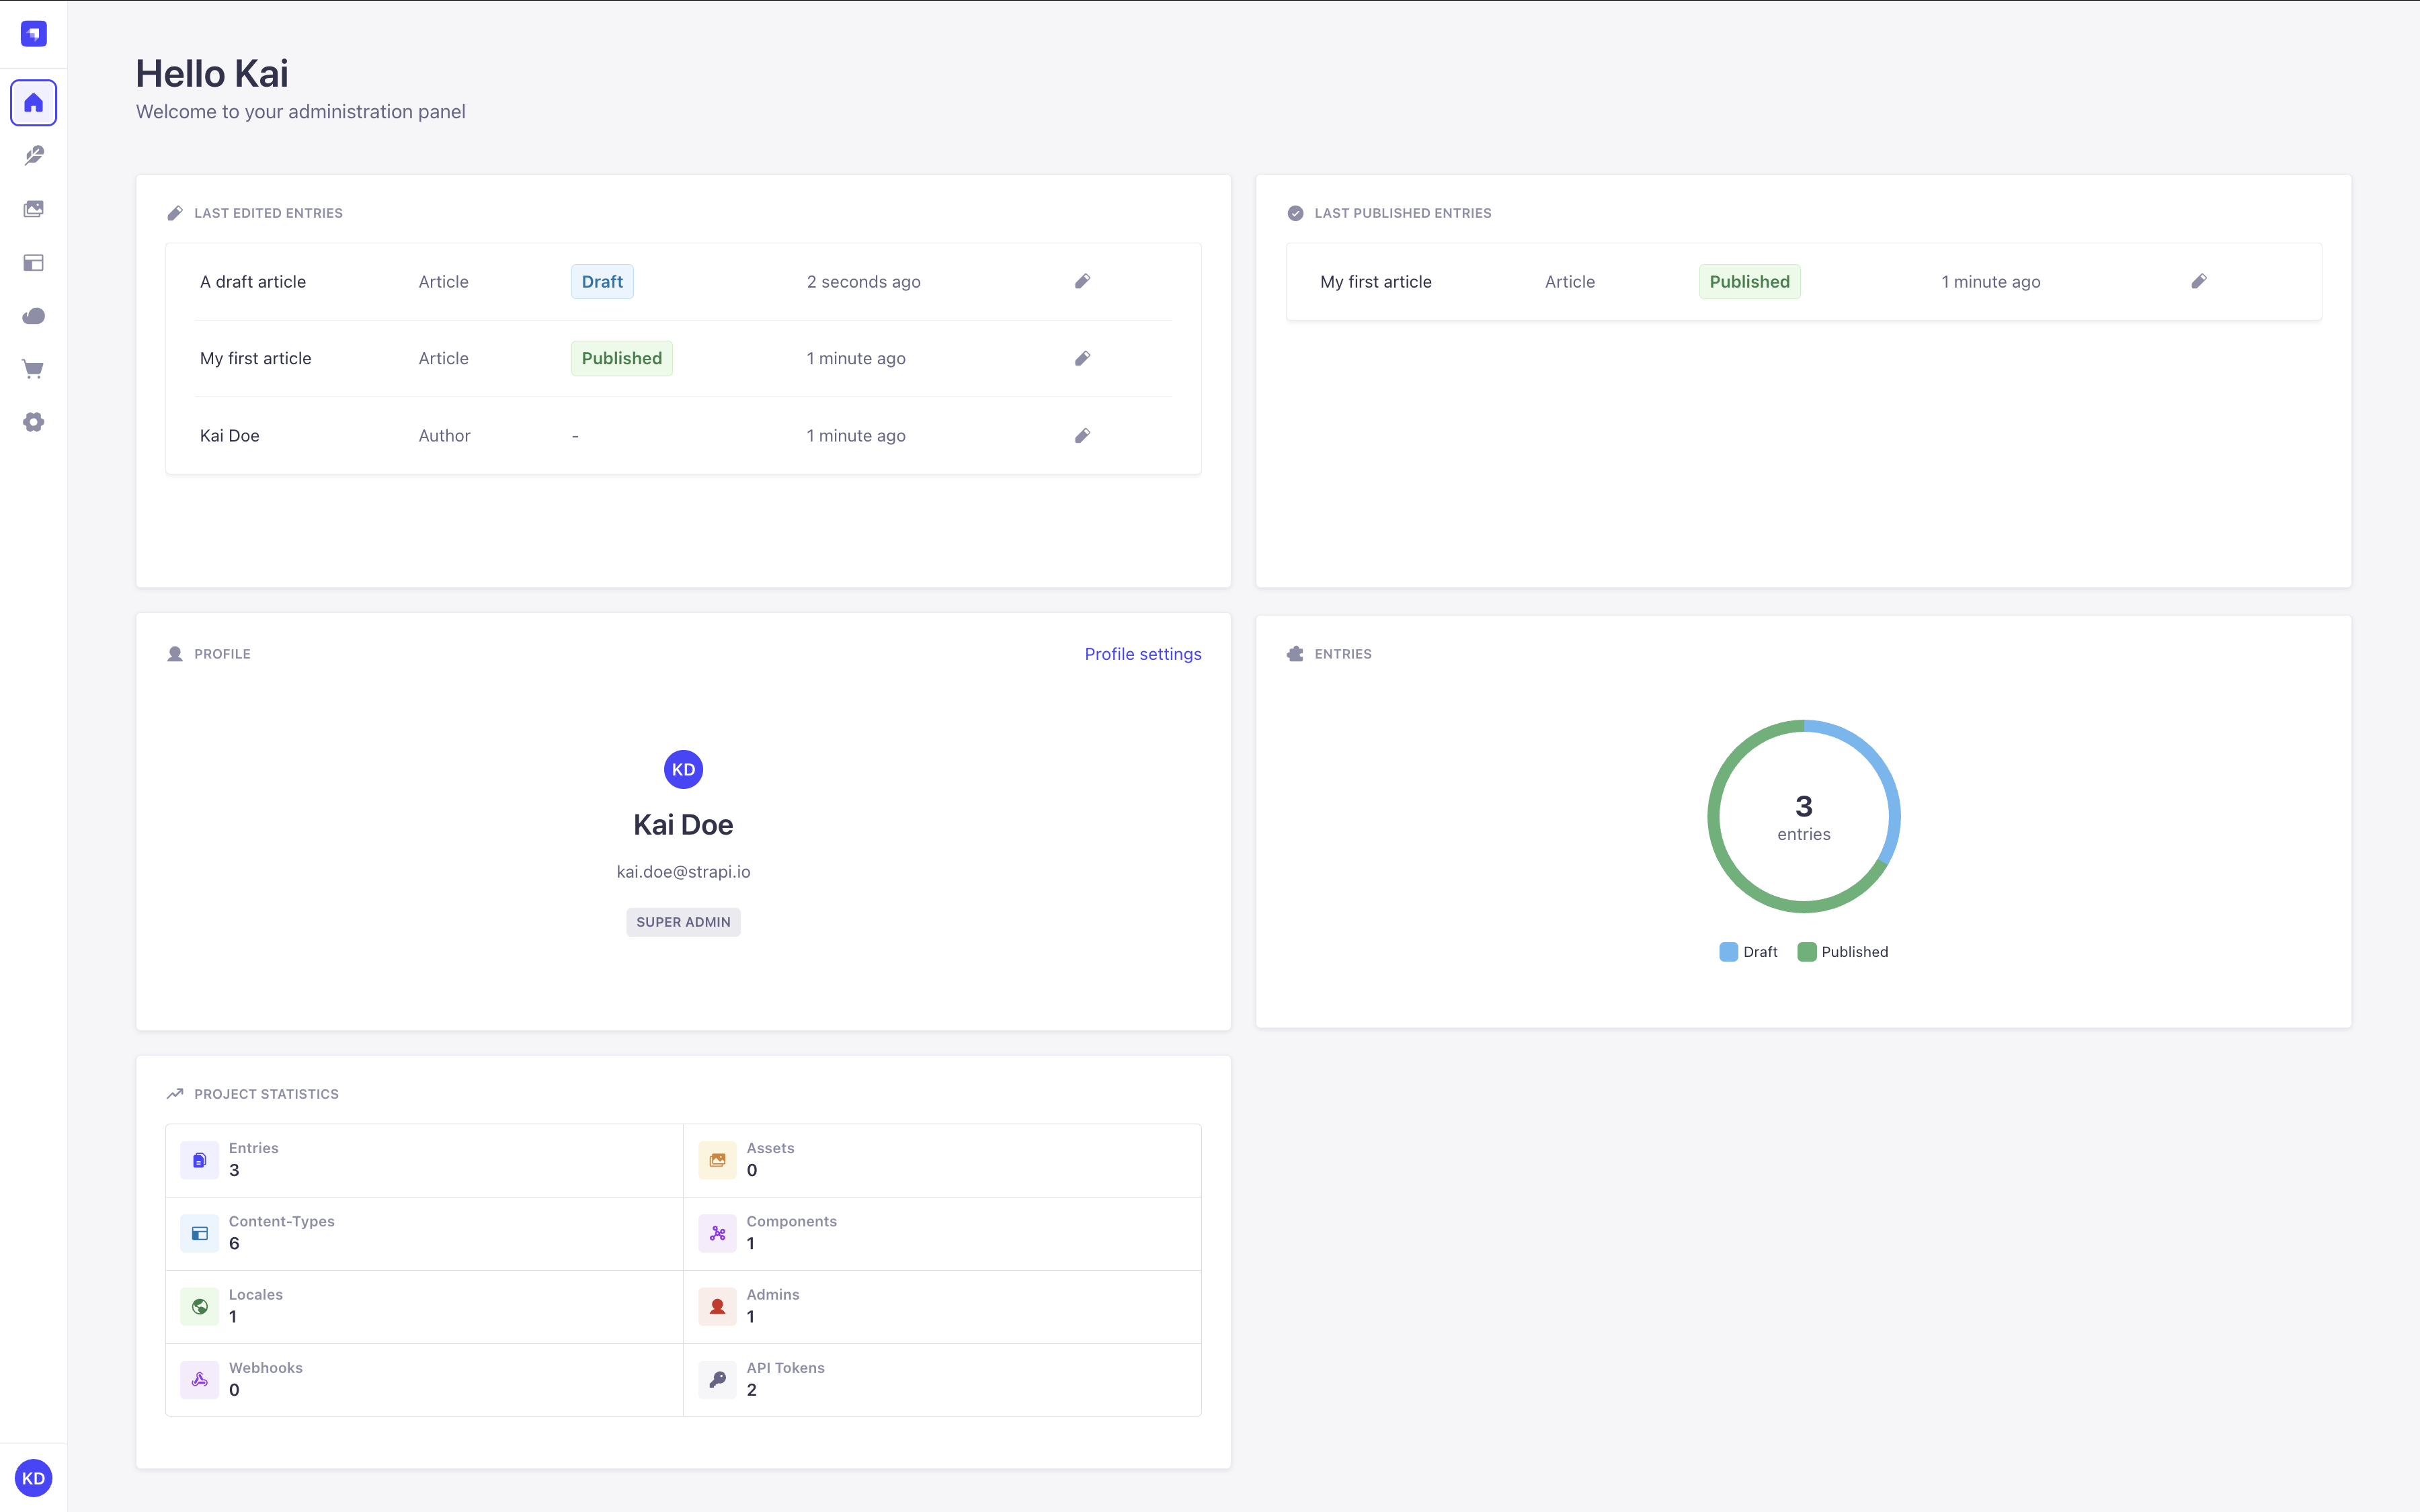Open the Content-Type Builder icon
The height and width of the screenshot is (1512, 2420).
coord(33,263)
